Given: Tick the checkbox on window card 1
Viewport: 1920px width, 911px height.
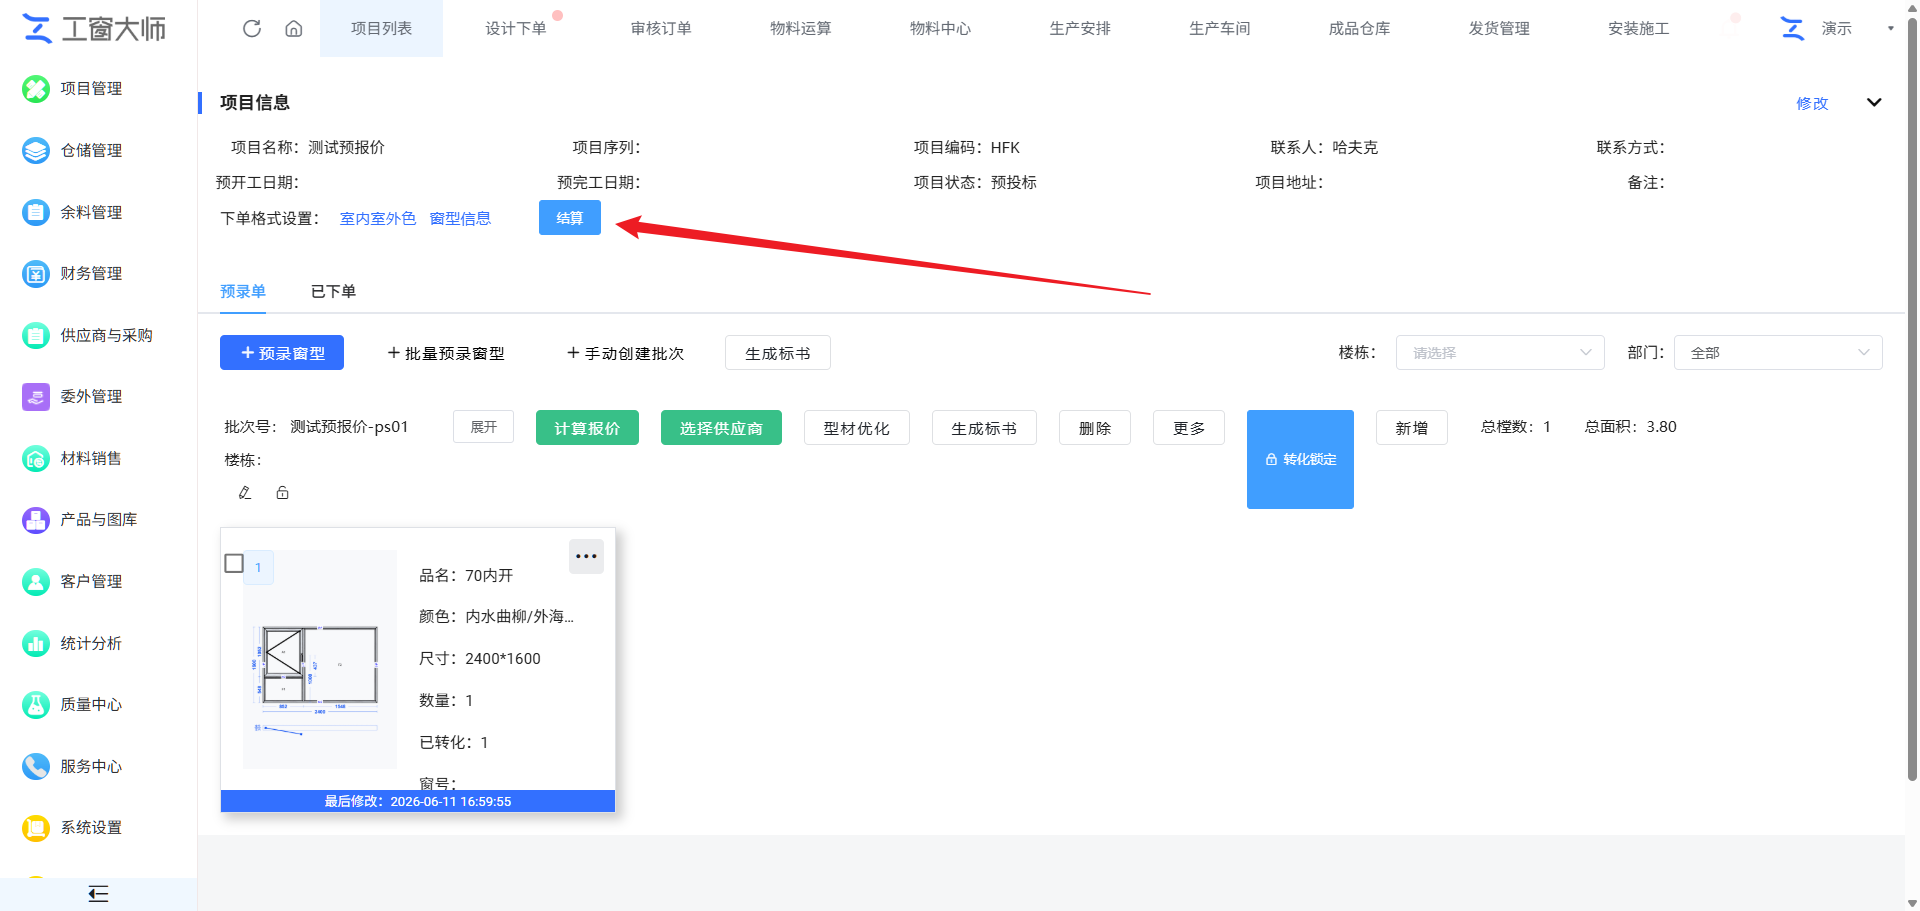Looking at the screenshot, I should tap(234, 563).
